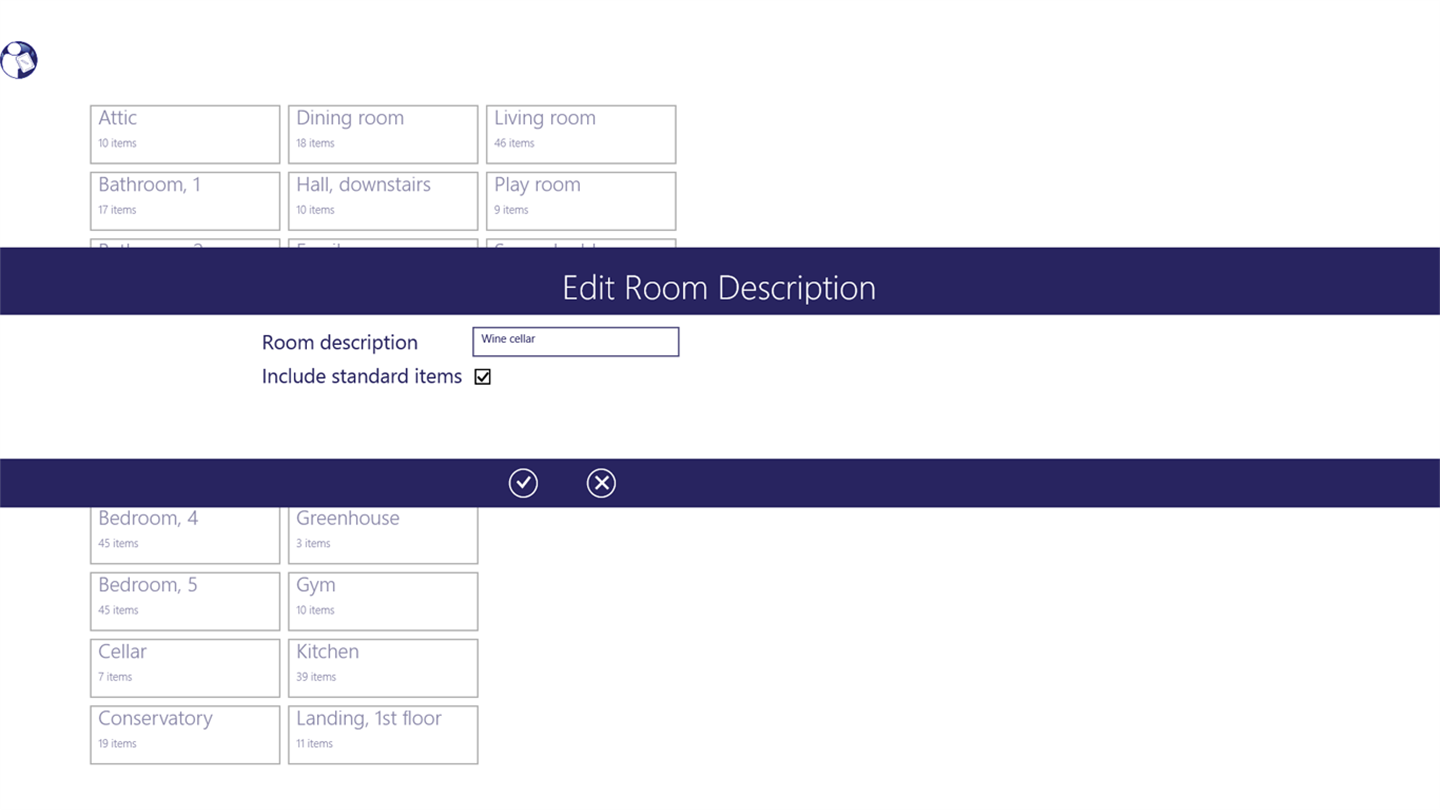The width and height of the screenshot is (1440, 810).
Task: Click the app logo icon
Action: [x=19, y=60]
